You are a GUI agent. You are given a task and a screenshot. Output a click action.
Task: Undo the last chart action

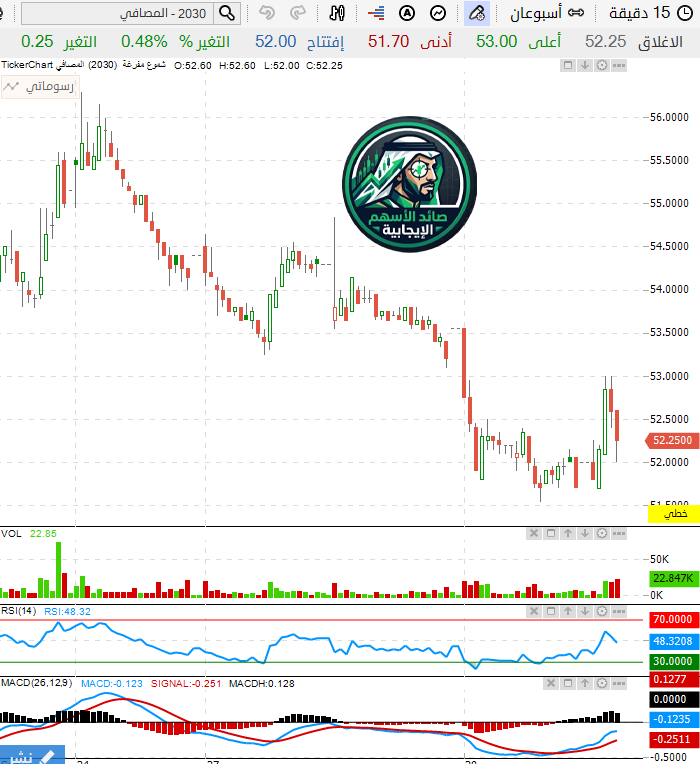click(x=267, y=13)
